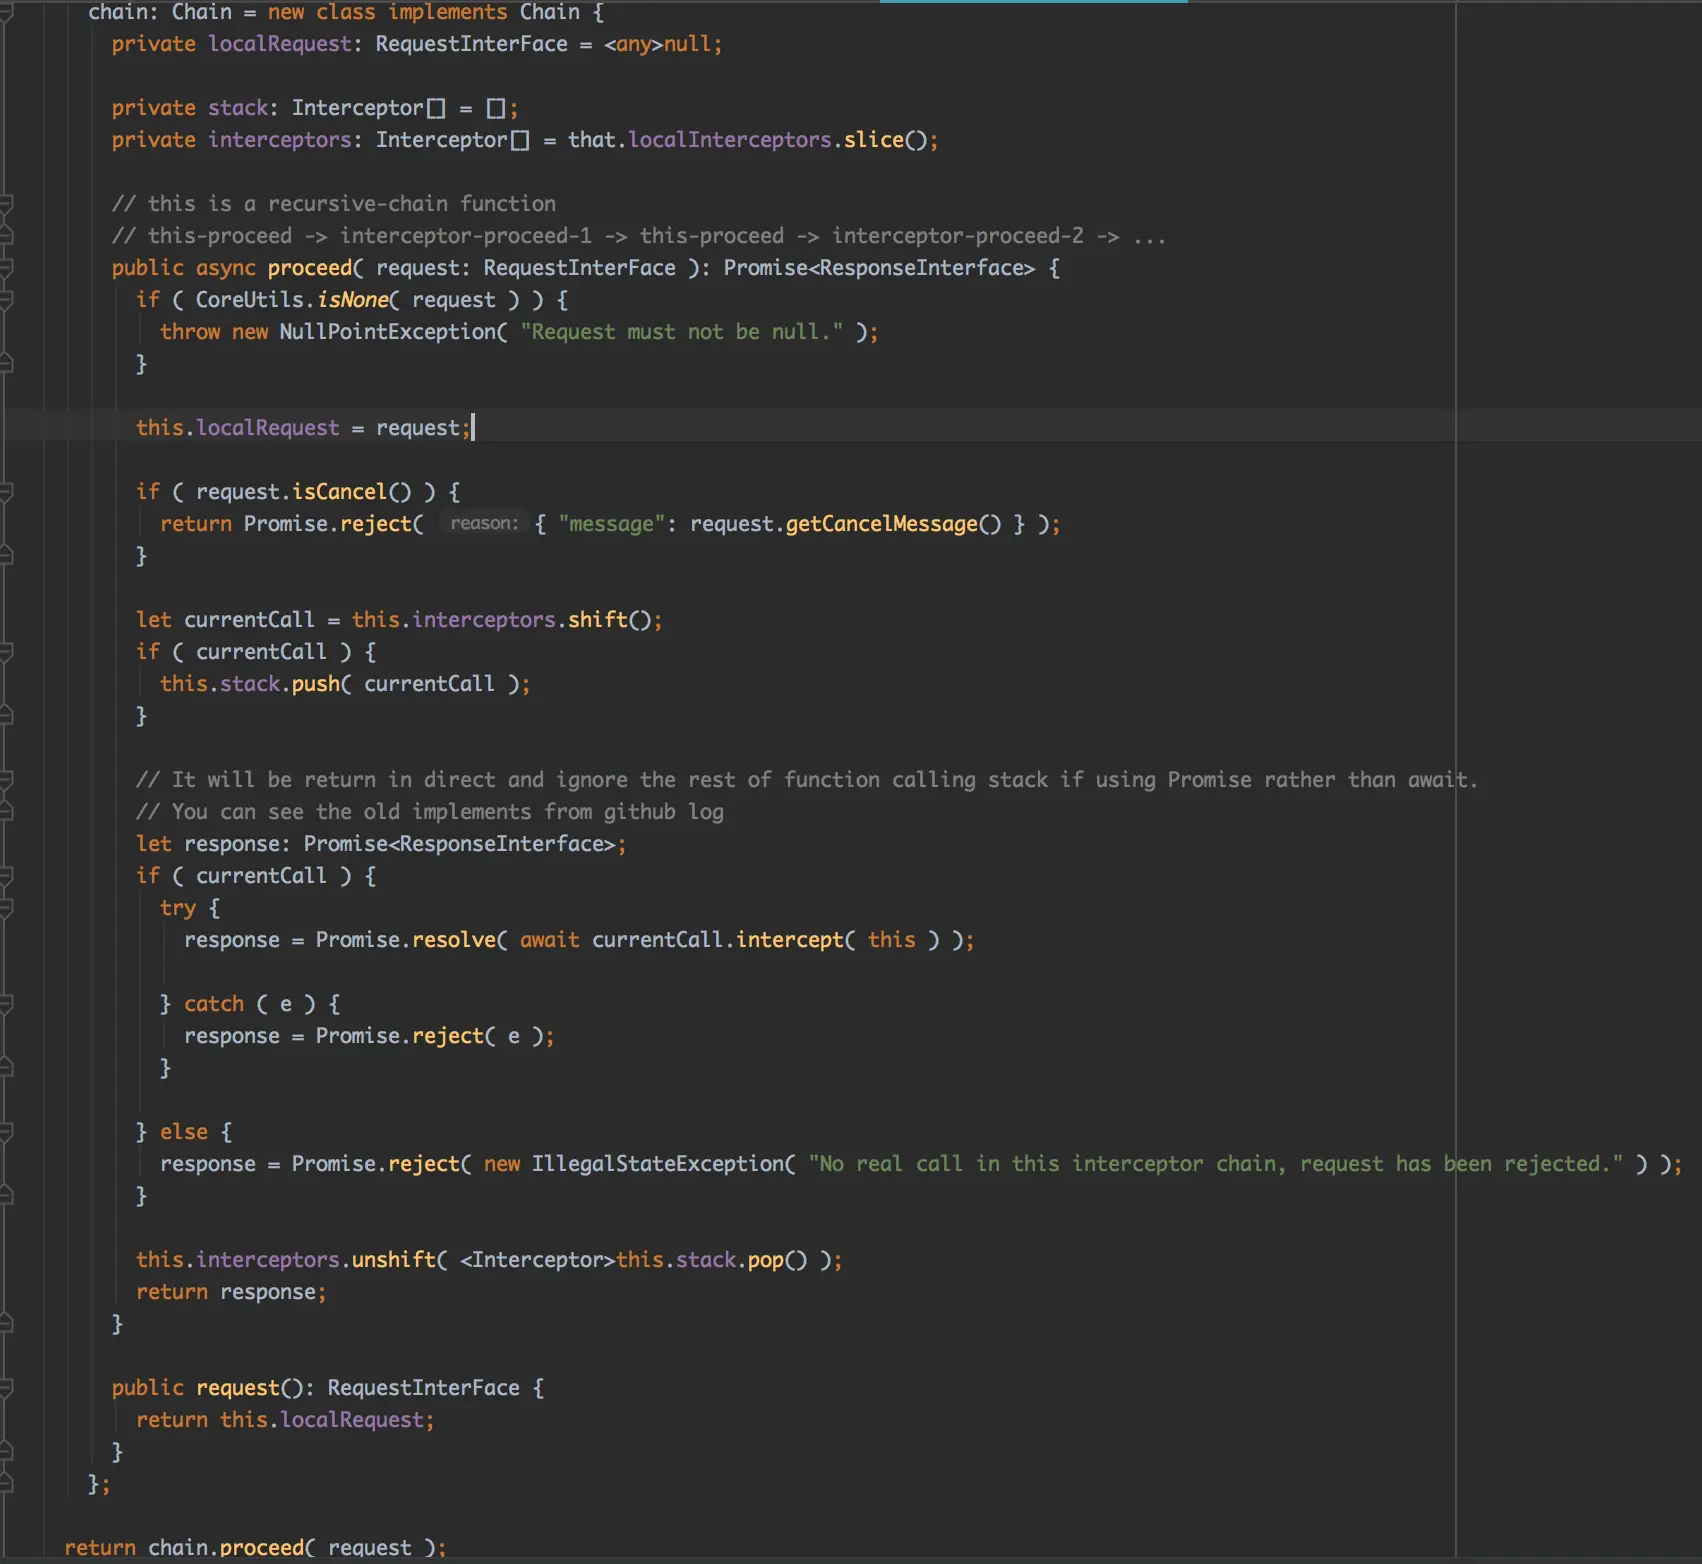Click the IllegalStateException class name
This screenshot has height=1564, width=1702.
(658, 1163)
